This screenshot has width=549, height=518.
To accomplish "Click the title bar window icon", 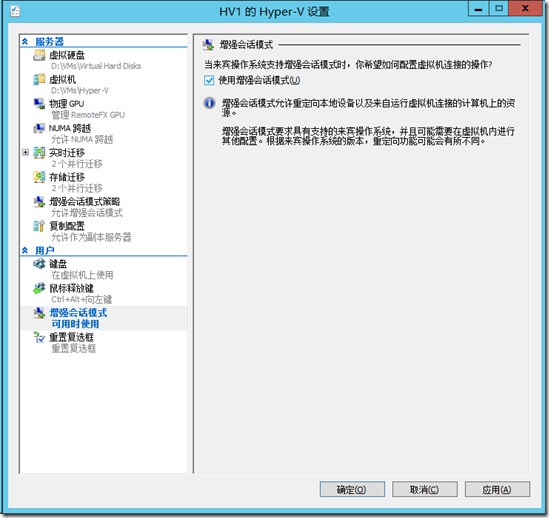I will (x=15, y=11).
